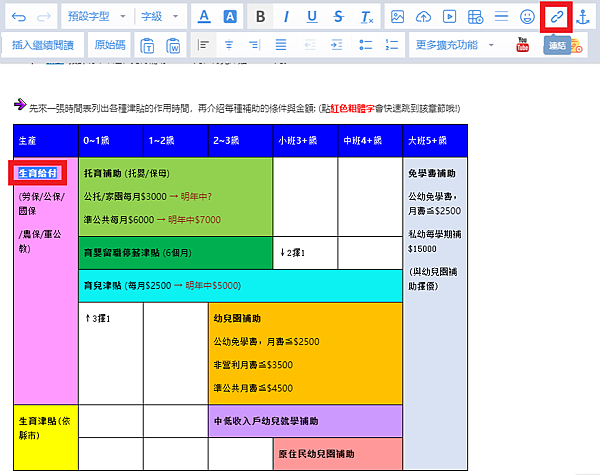Click the 2~3歲 header cell
600x475 pixels.
click(x=241, y=140)
